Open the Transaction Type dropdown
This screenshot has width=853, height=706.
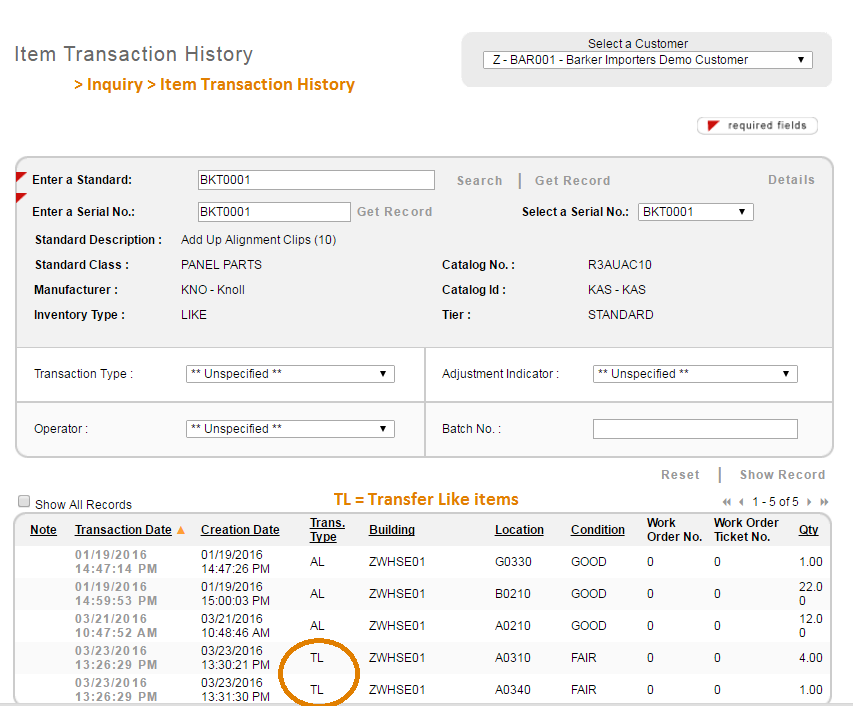pos(290,374)
